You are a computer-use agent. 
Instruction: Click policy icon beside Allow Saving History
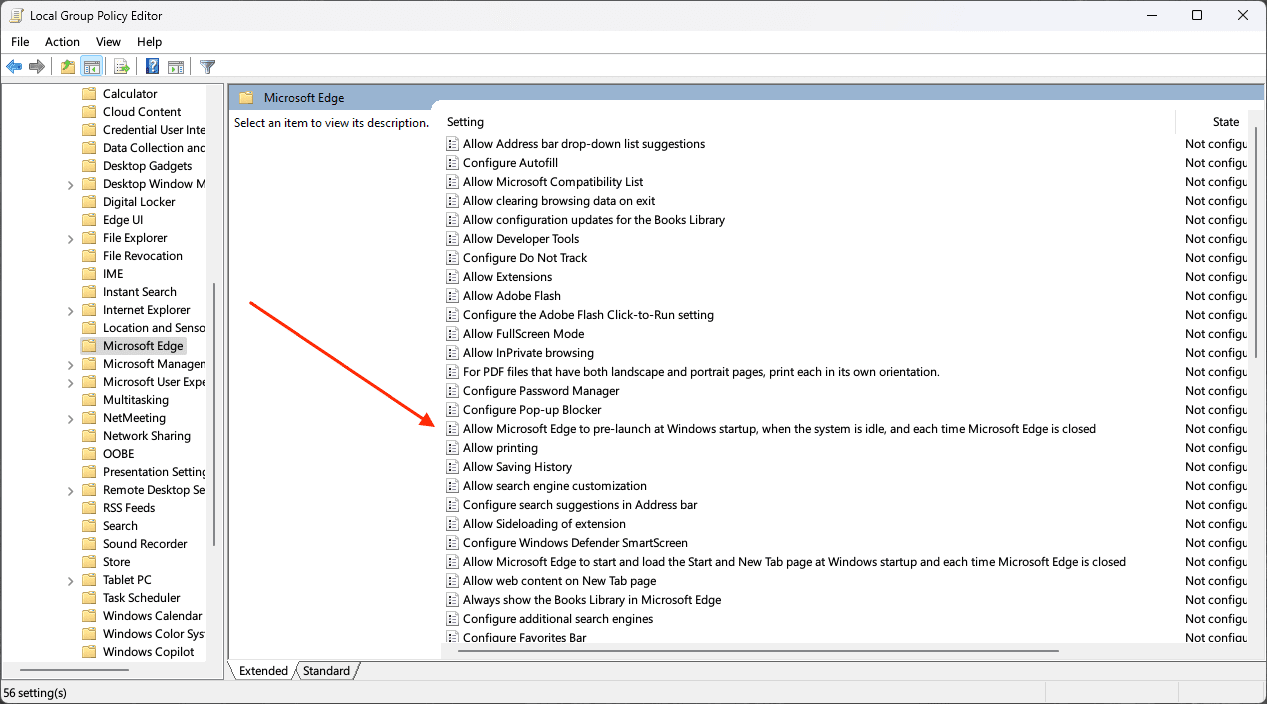(x=453, y=467)
